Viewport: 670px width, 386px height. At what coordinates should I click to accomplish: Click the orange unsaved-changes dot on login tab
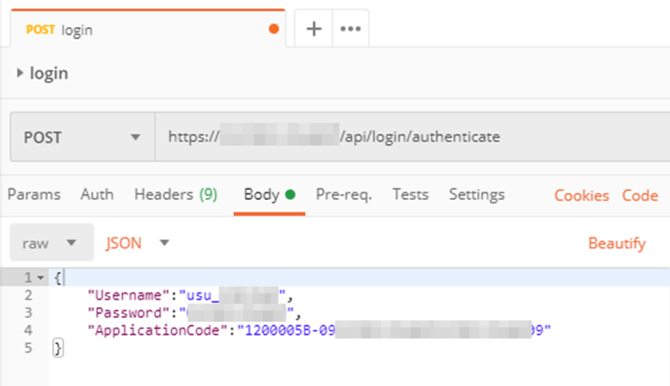click(274, 29)
